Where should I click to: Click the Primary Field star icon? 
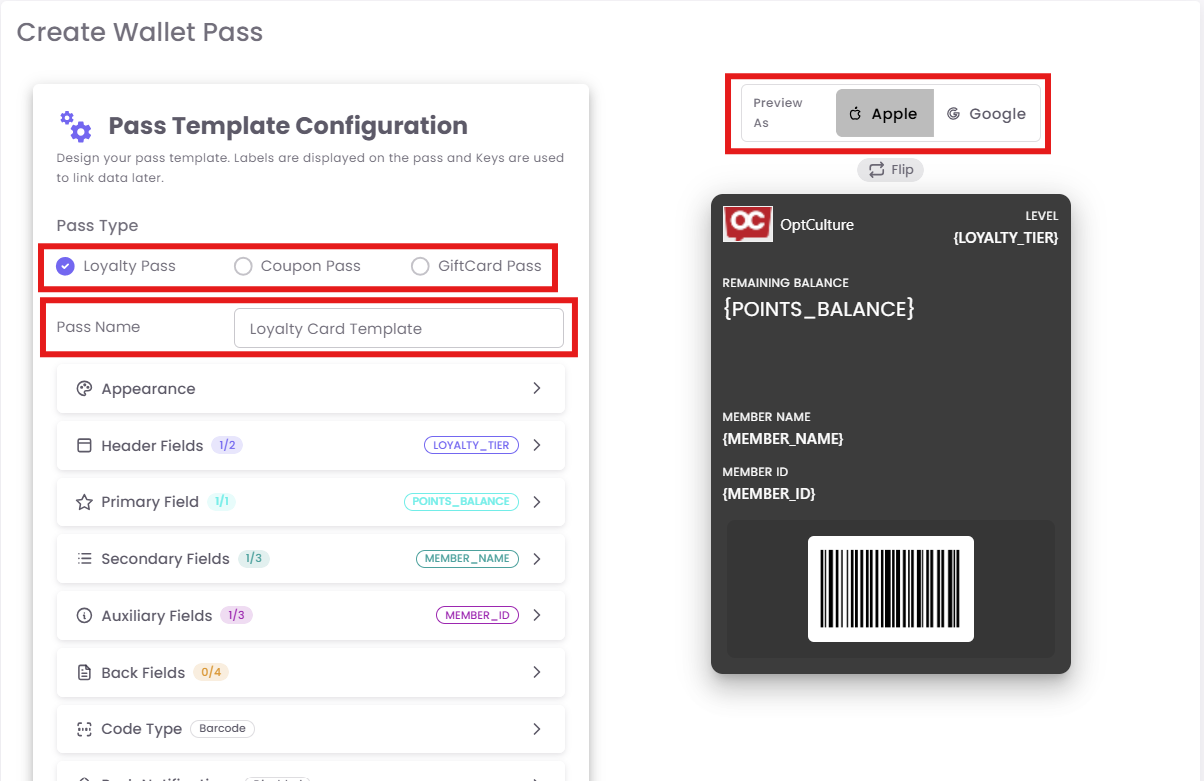[84, 502]
